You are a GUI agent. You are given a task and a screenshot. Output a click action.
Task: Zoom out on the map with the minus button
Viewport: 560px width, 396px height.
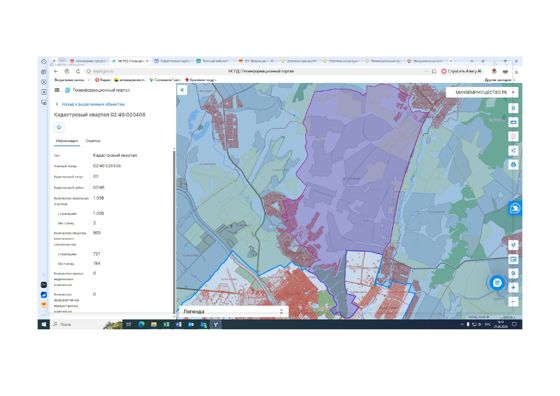pyautogui.click(x=513, y=302)
